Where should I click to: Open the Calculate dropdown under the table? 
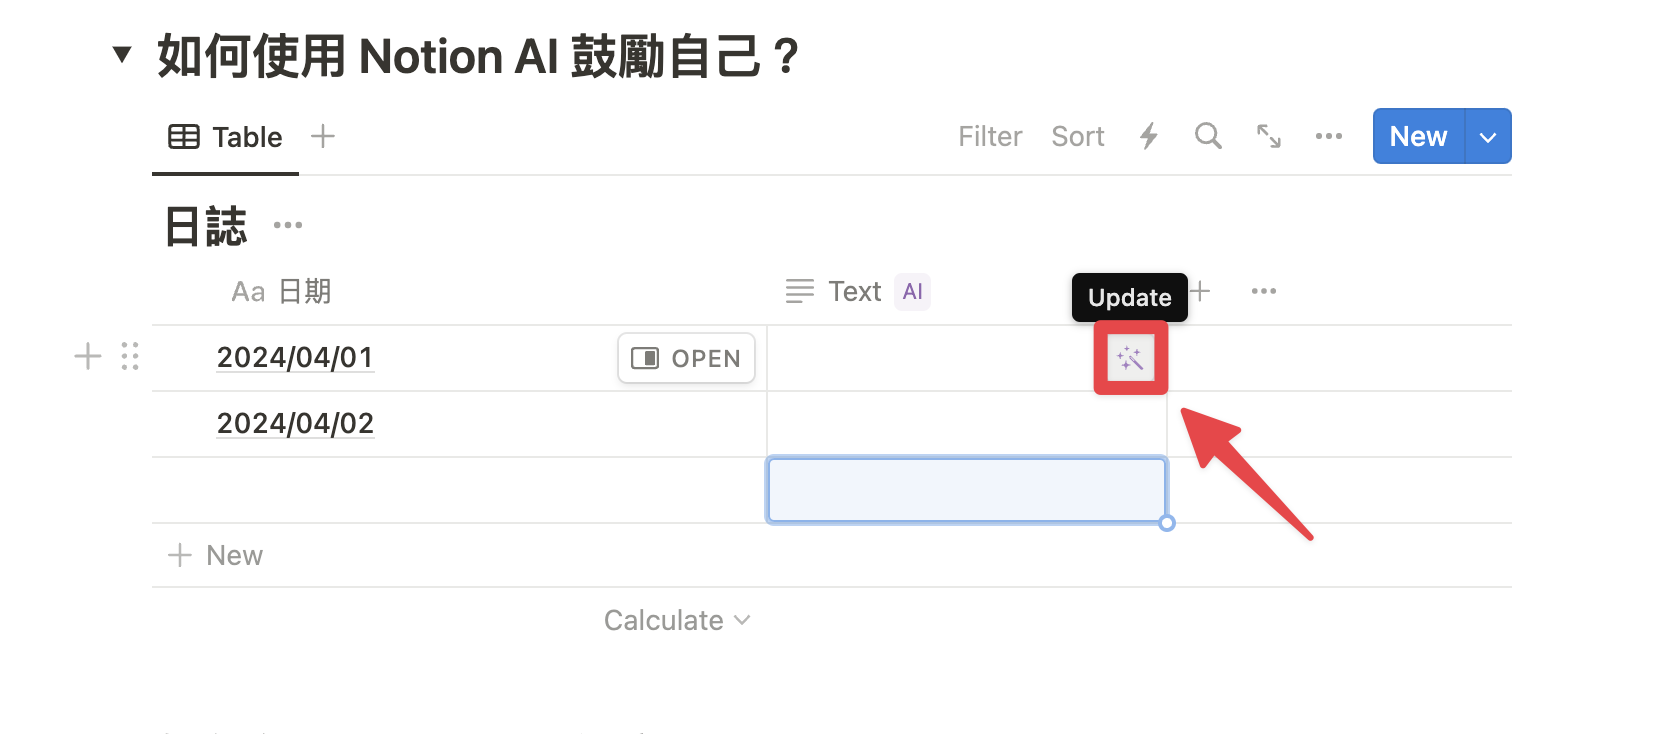point(677,620)
